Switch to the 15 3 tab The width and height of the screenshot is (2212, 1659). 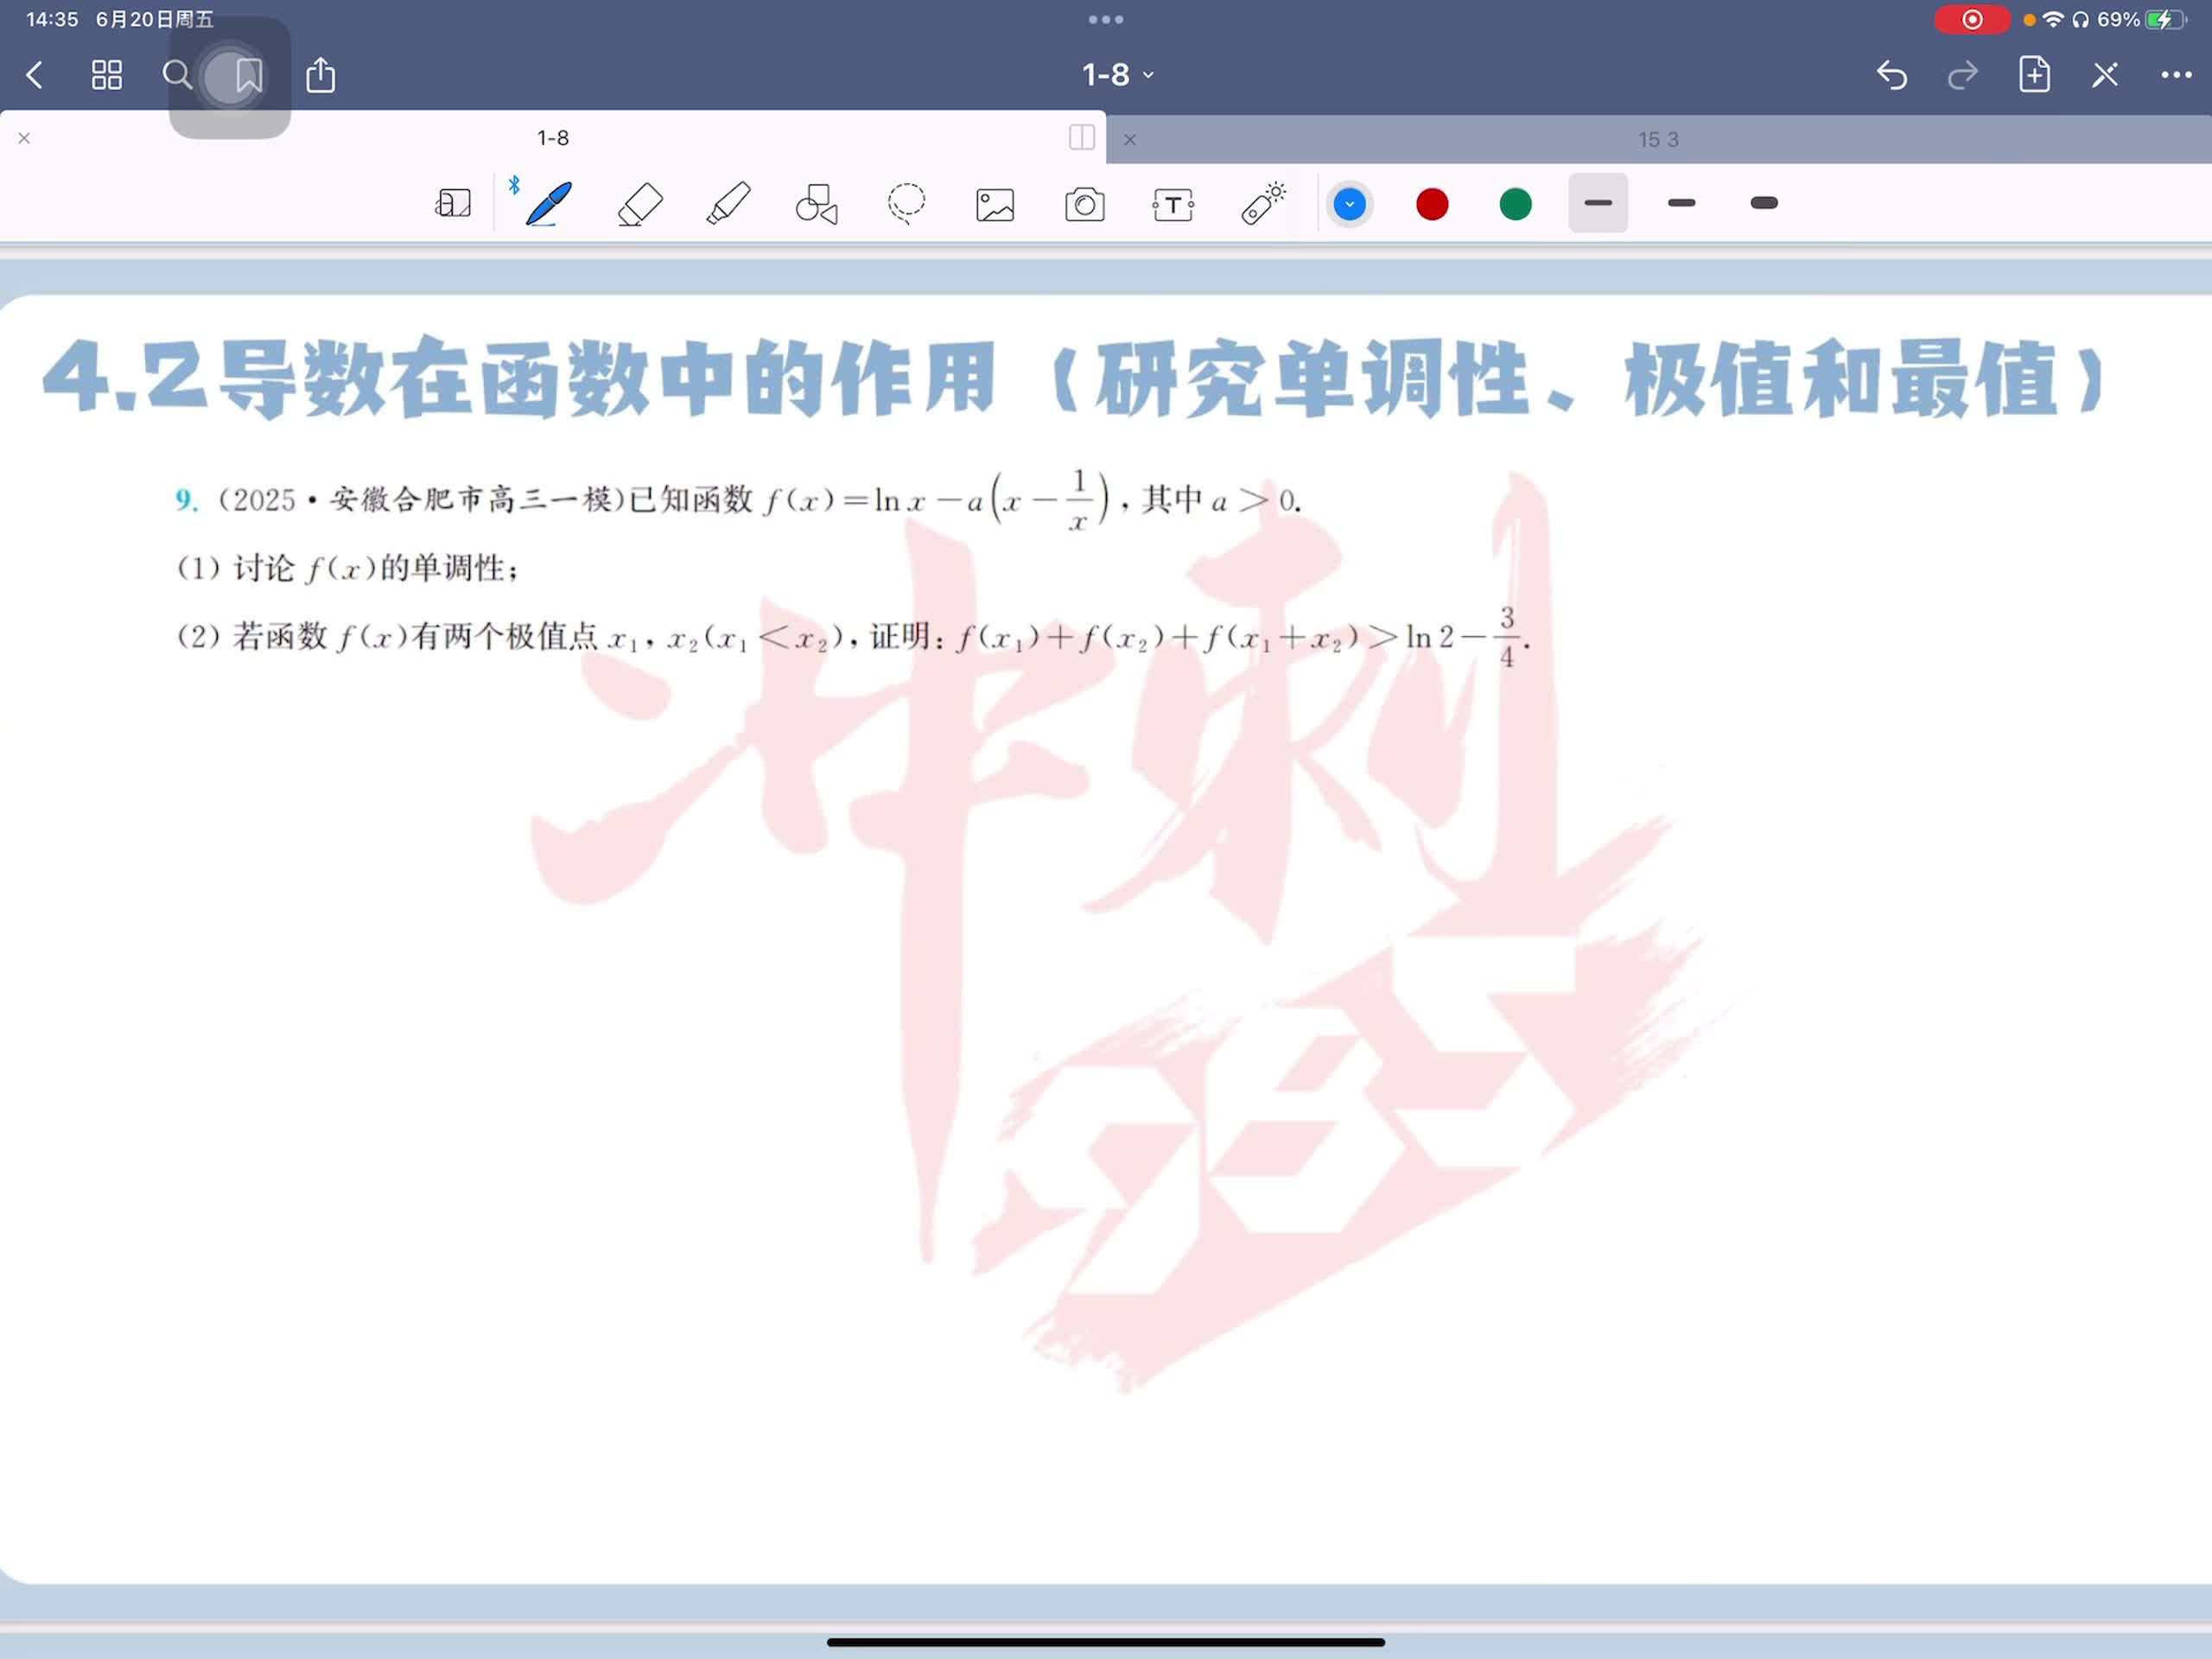(x=1657, y=140)
